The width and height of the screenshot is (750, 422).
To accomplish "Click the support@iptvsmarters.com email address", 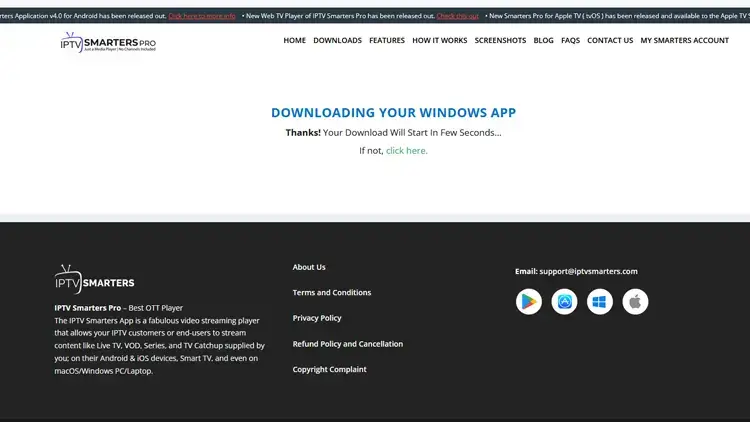I will [588, 271].
